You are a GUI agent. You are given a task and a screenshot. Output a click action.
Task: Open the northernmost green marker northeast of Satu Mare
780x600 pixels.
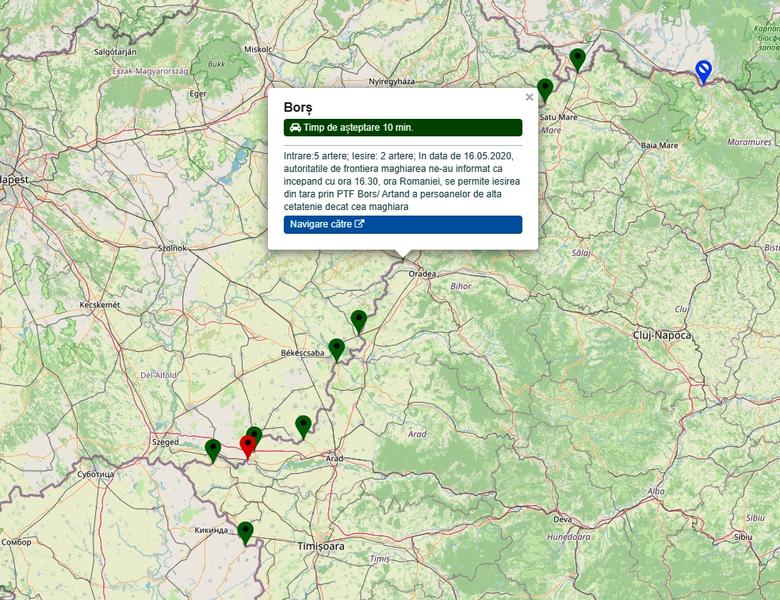pos(577,59)
